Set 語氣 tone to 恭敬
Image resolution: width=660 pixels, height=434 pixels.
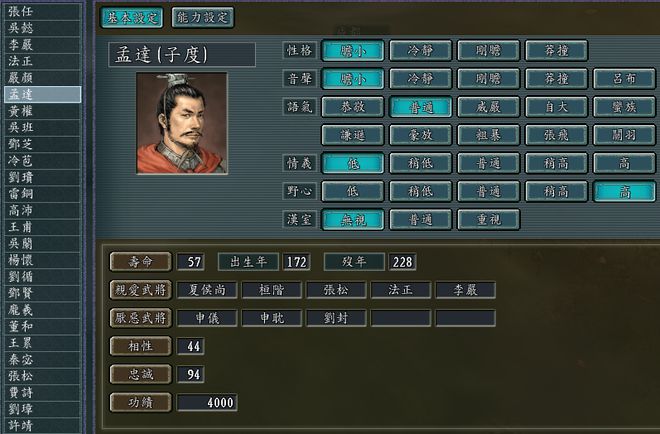pos(353,107)
